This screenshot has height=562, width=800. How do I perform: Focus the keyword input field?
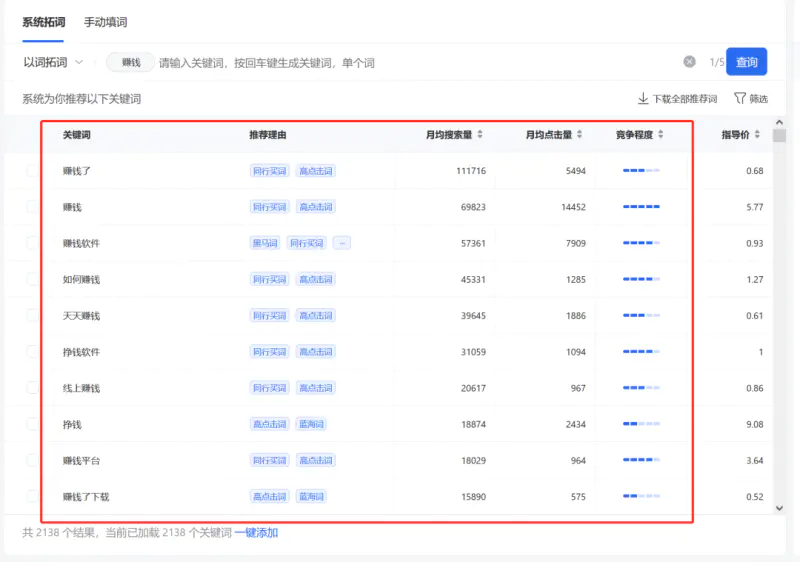400,62
